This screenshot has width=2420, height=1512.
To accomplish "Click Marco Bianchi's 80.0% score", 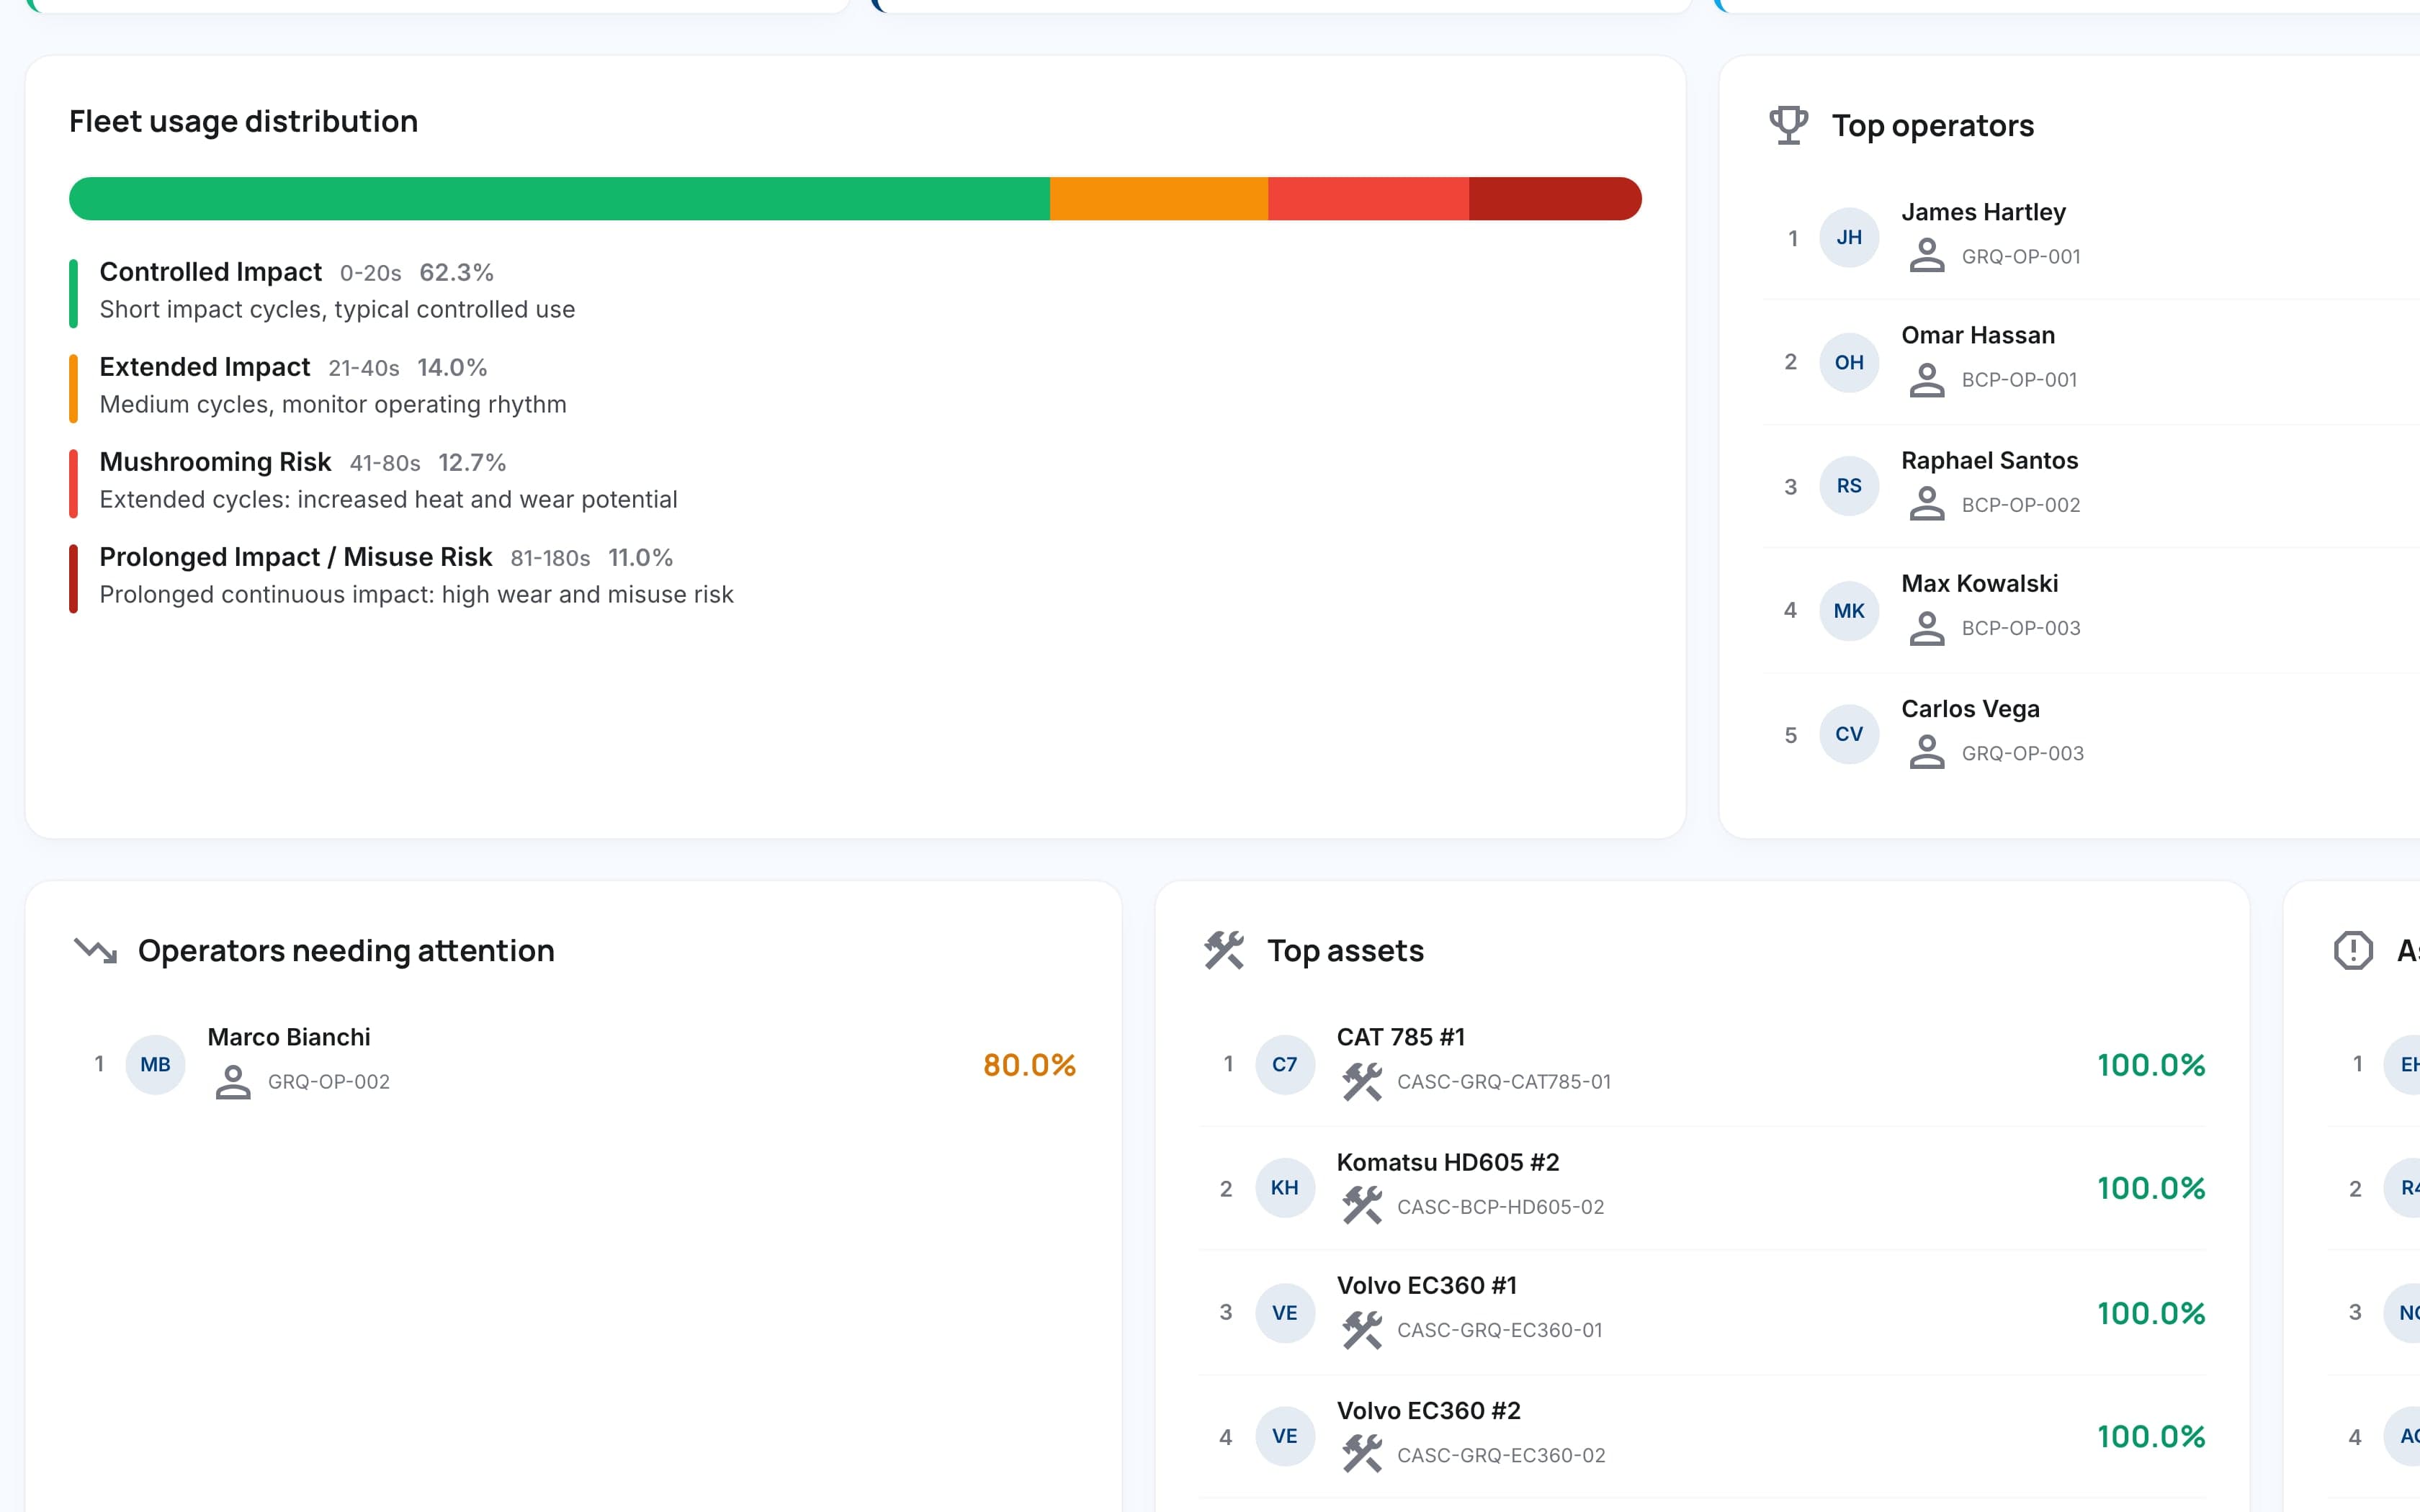I will [x=1029, y=1065].
